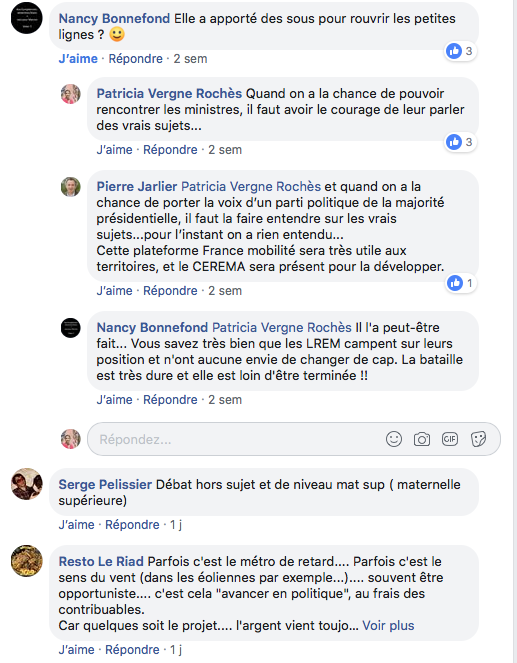Open Resto Le Riad's profile picture
Screen dimensions: 517x663
[27, 561]
